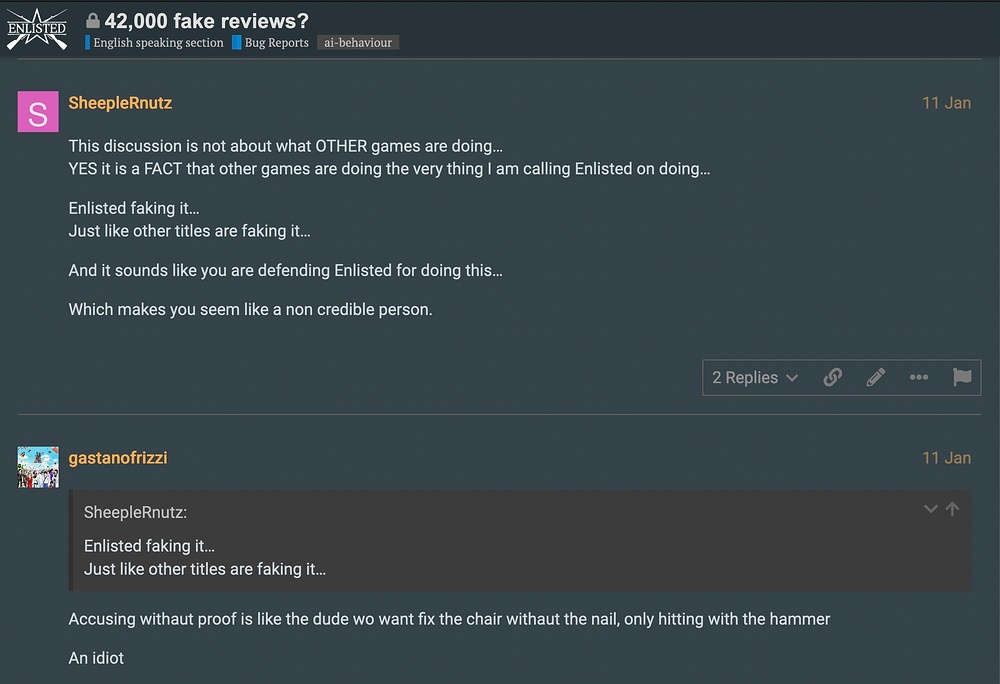The height and width of the screenshot is (684, 1000).
Task: Click the Enlisted logo icon
Action: pyautogui.click(x=37, y=29)
